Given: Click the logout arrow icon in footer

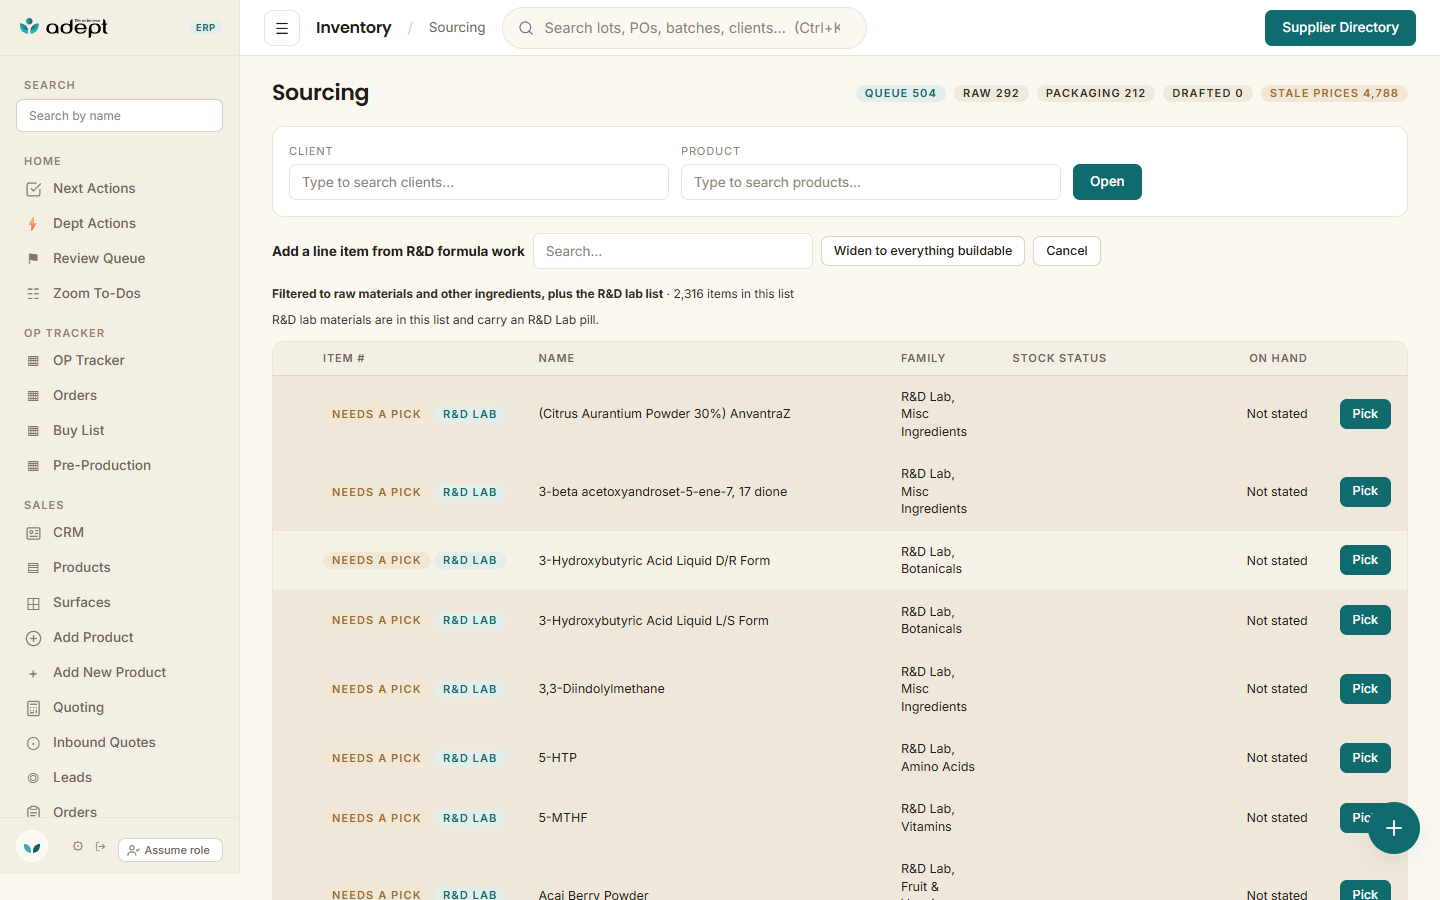Looking at the screenshot, I should [x=101, y=846].
